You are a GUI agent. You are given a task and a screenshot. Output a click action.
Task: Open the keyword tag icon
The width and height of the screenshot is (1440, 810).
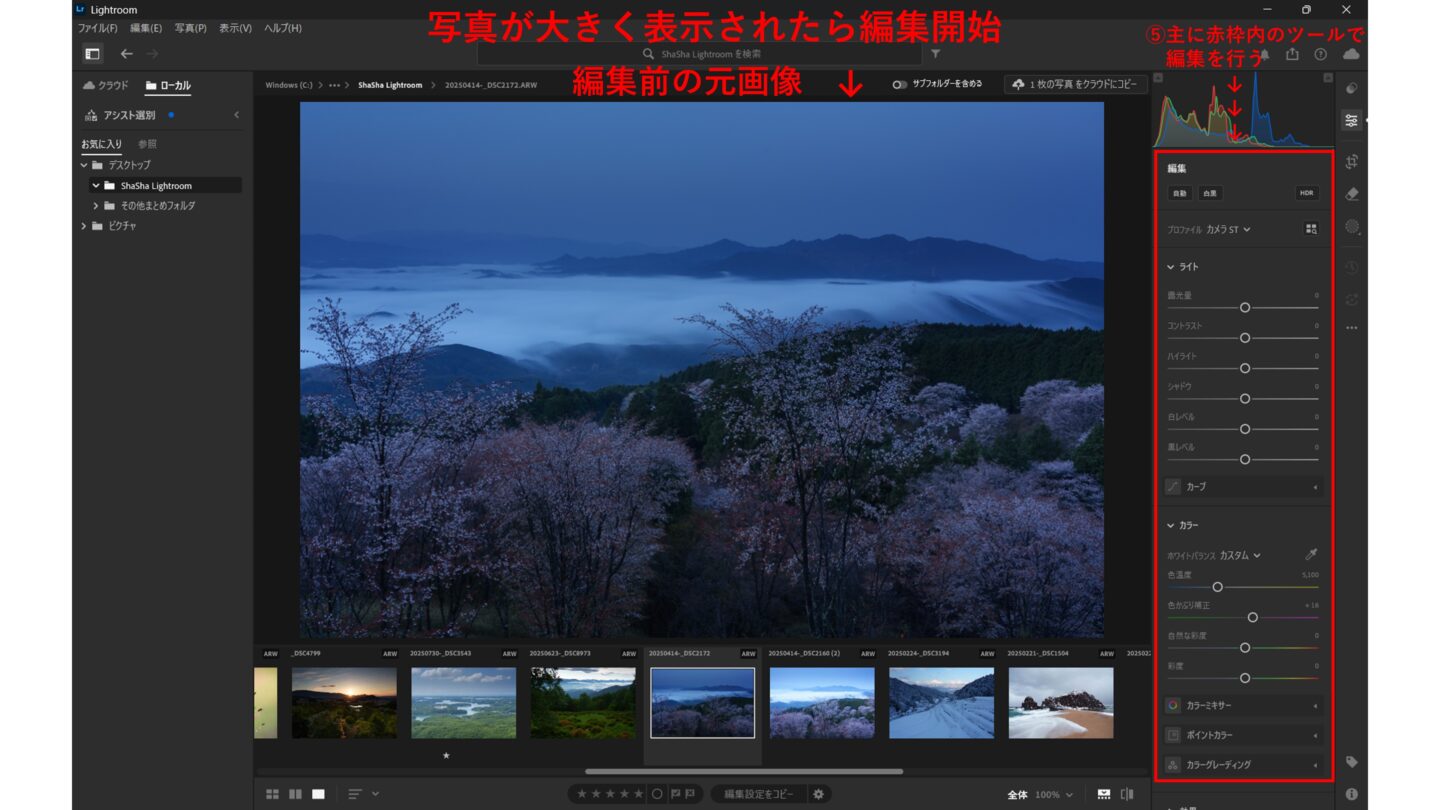1352,762
